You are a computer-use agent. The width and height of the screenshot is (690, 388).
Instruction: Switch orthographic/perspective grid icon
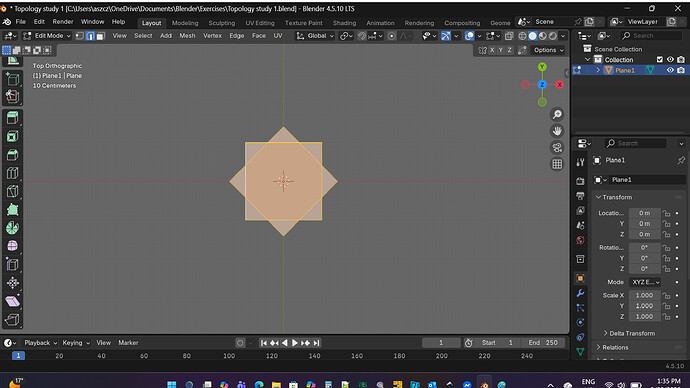click(557, 164)
